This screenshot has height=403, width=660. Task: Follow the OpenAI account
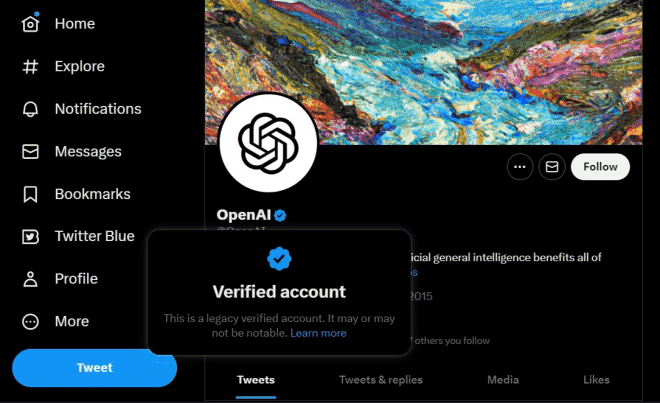coord(600,167)
